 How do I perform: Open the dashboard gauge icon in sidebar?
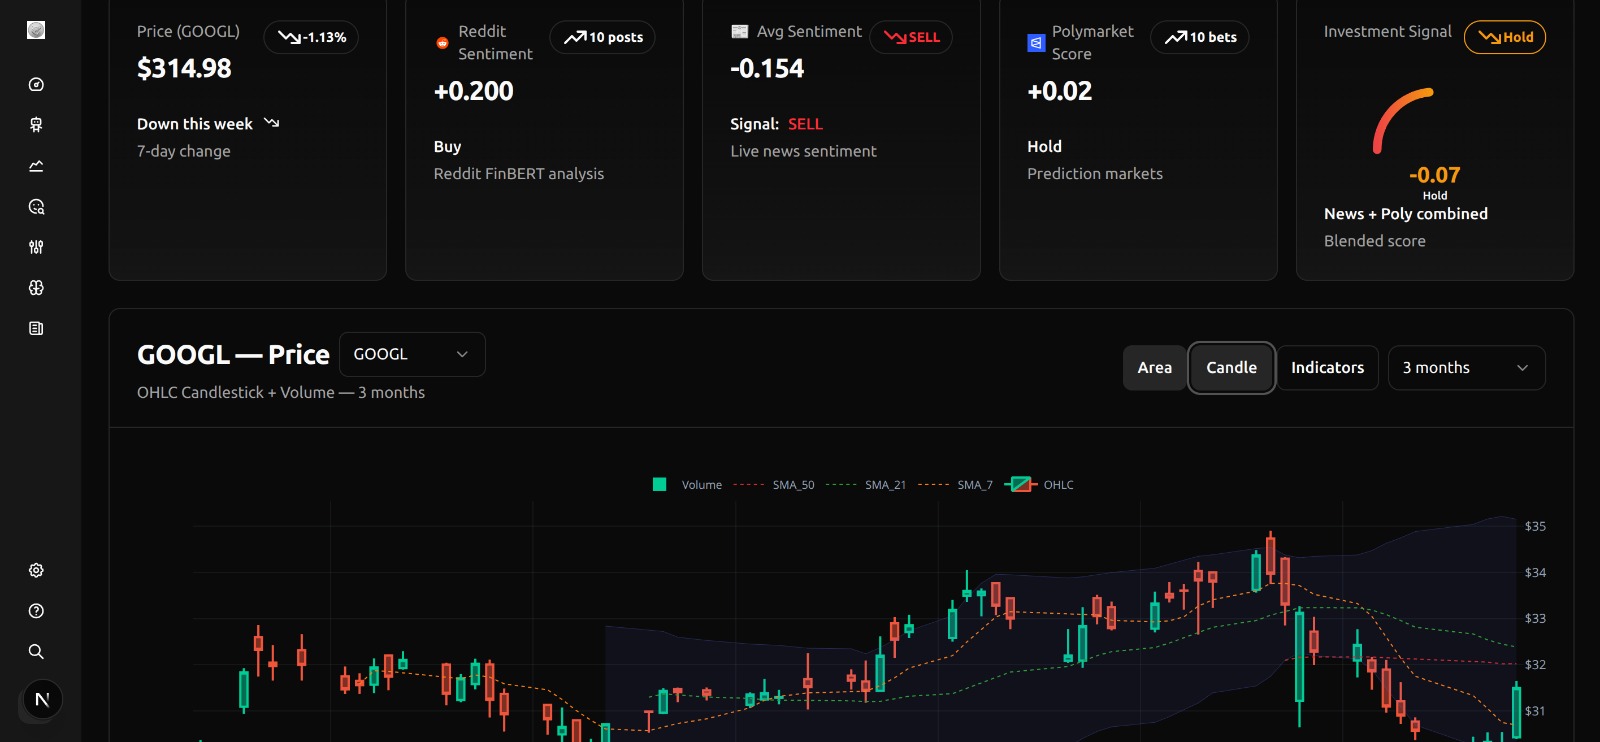(36, 85)
